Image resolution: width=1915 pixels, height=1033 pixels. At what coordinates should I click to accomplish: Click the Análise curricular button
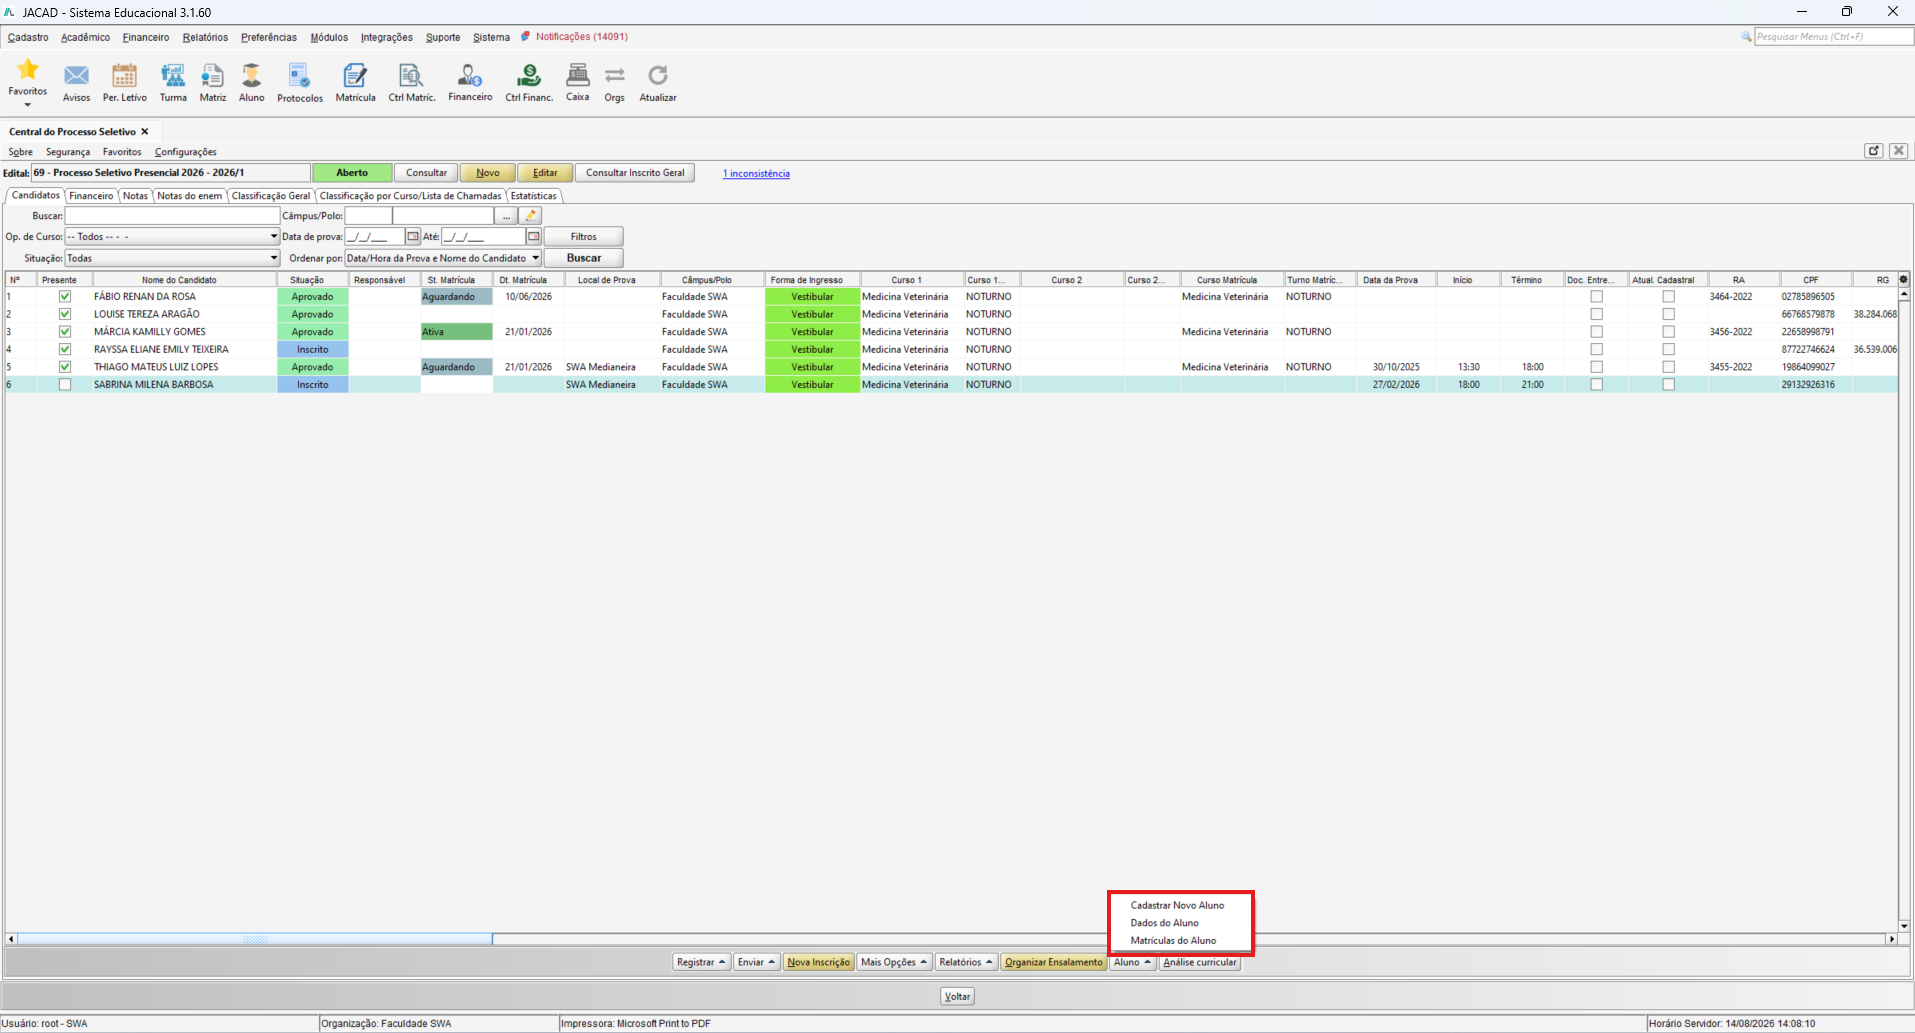(1200, 962)
